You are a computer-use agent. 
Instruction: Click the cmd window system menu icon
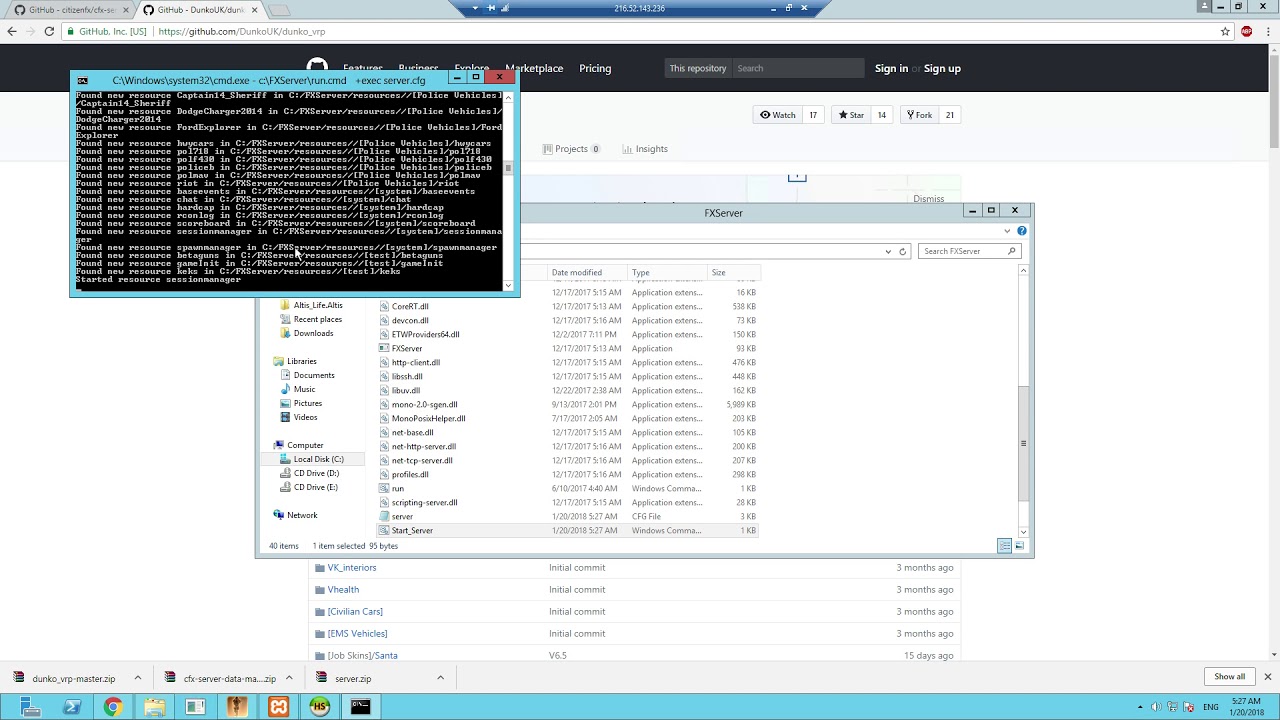point(83,80)
